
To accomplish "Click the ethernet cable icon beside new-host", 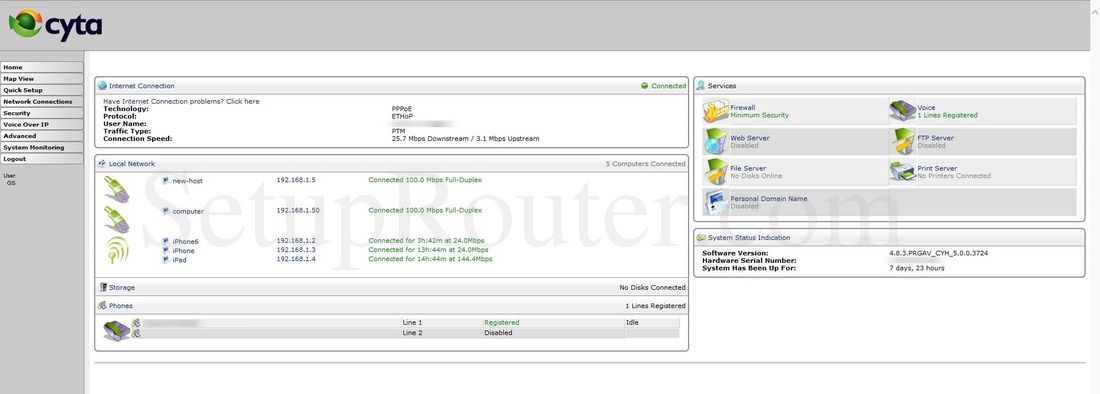I will [116, 189].
